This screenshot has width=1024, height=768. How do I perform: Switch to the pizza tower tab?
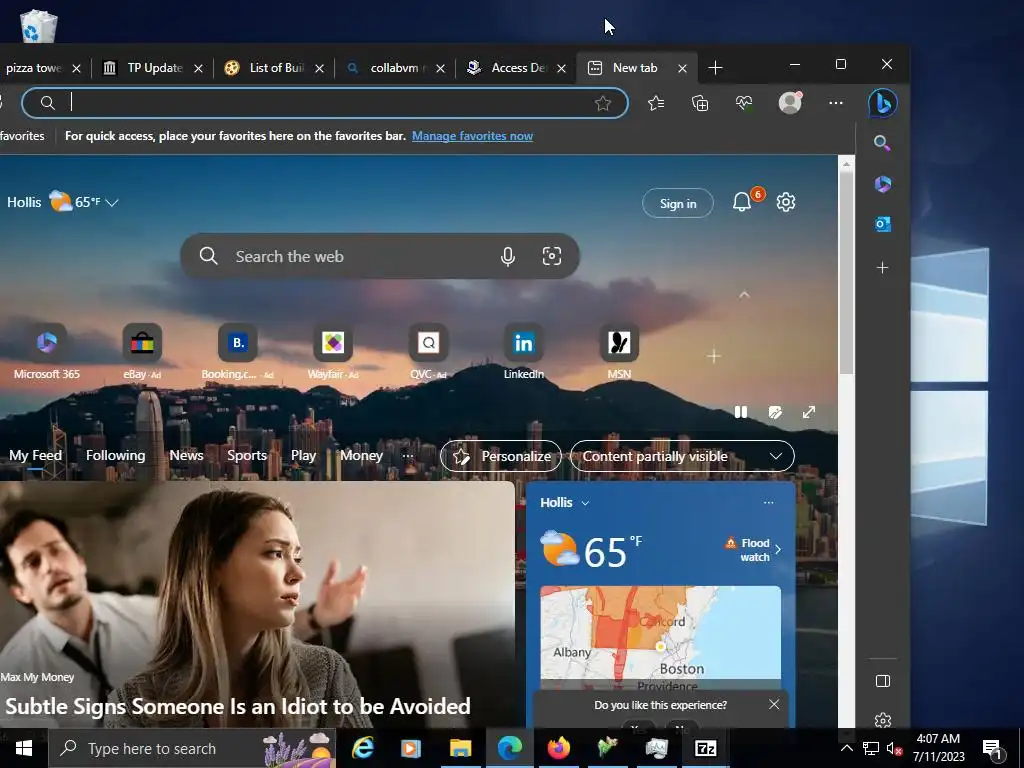[x=33, y=68]
